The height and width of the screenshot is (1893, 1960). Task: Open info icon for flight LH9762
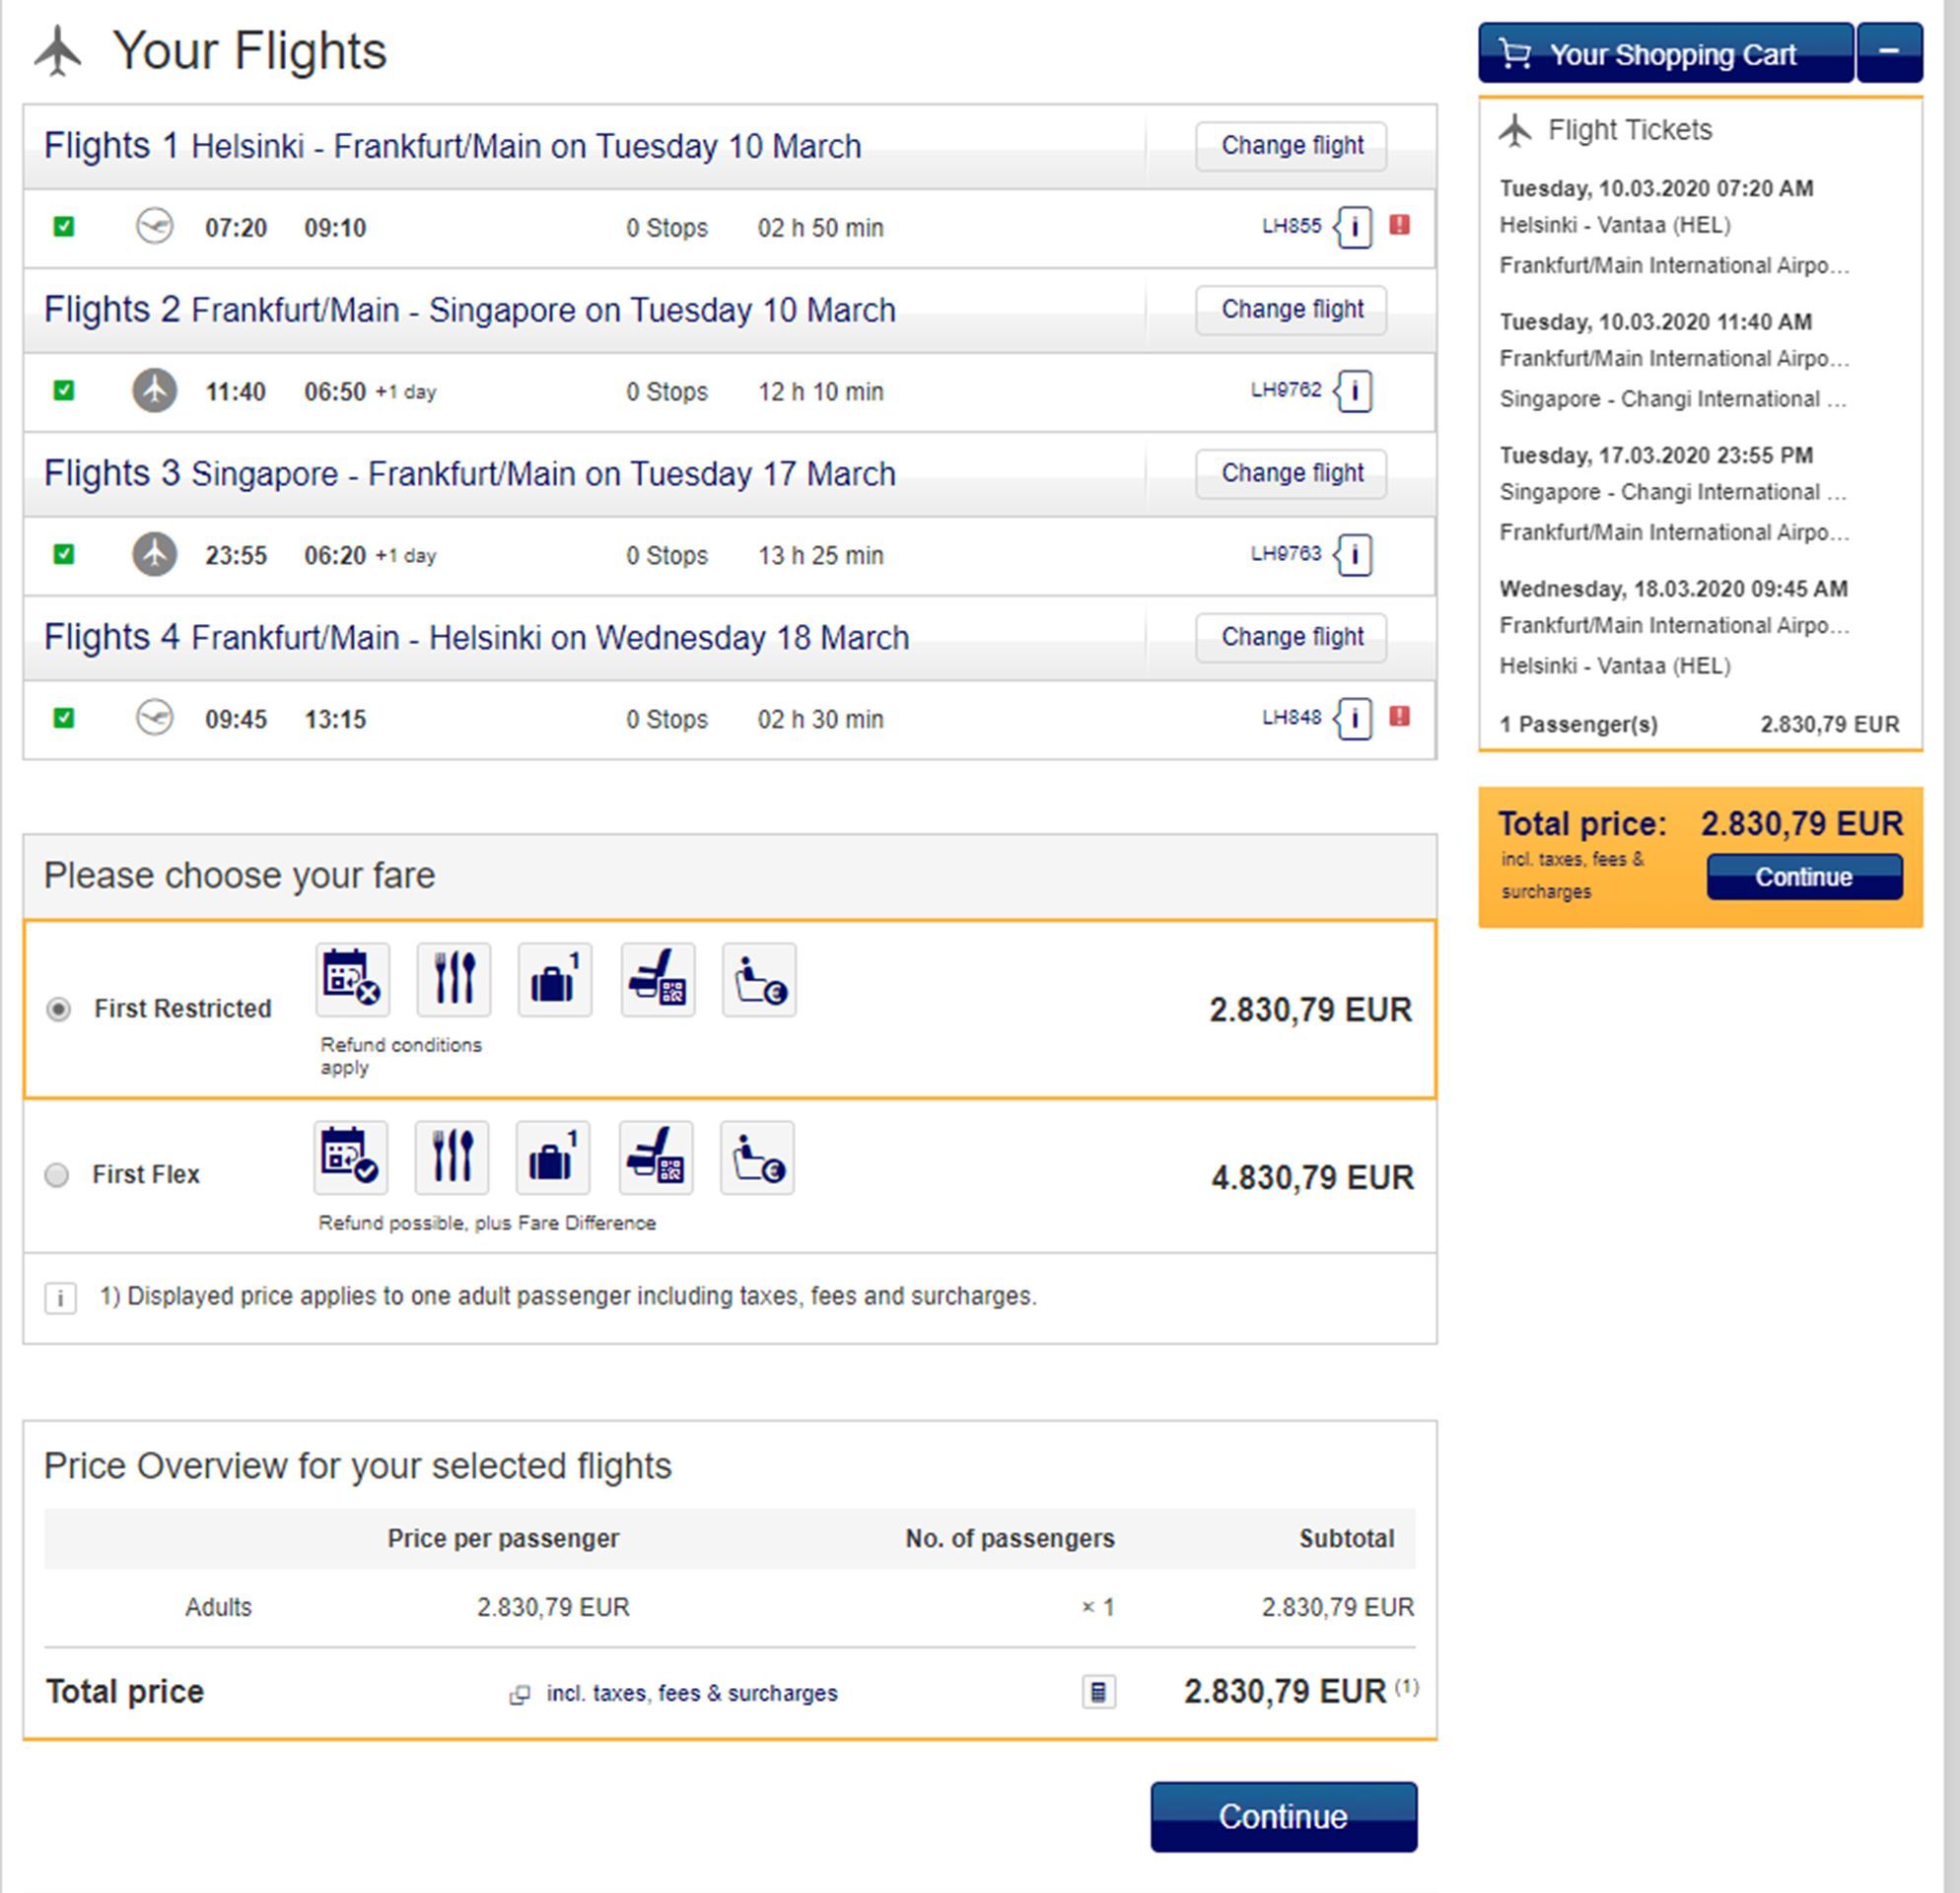pyautogui.click(x=1354, y=391)
